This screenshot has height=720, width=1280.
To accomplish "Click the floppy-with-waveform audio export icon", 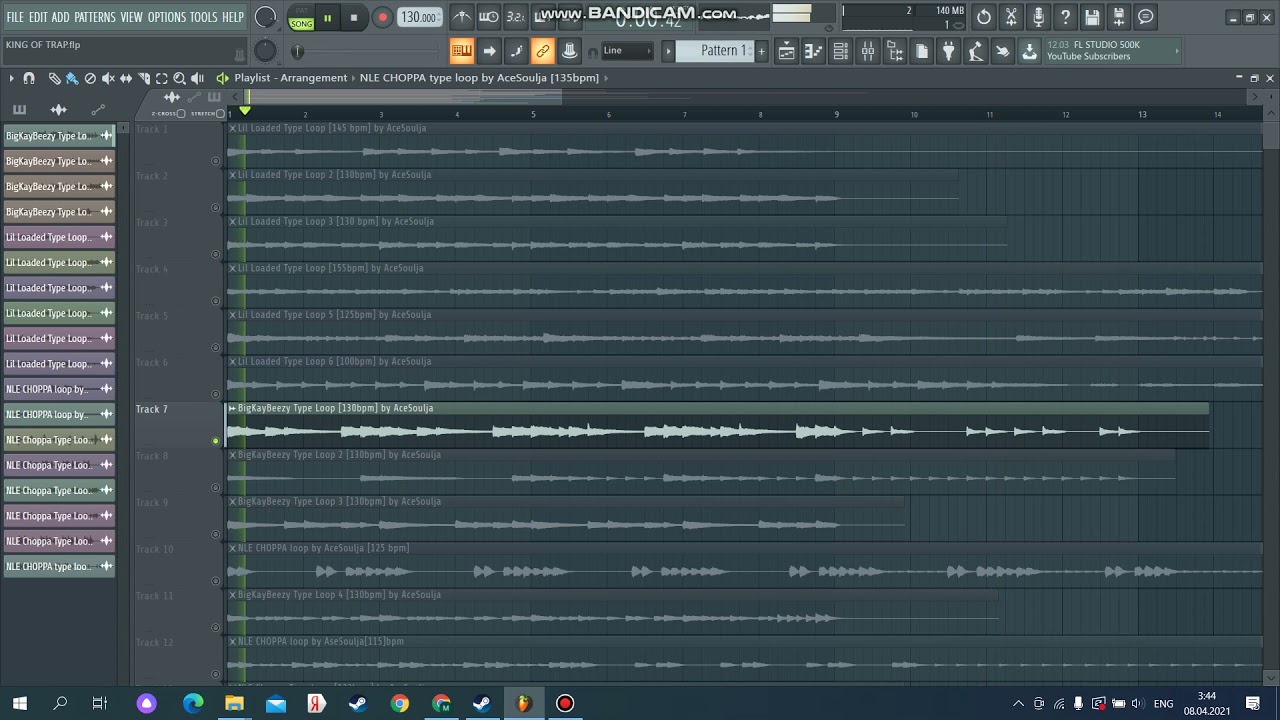I will click(x=1119, y=17).
